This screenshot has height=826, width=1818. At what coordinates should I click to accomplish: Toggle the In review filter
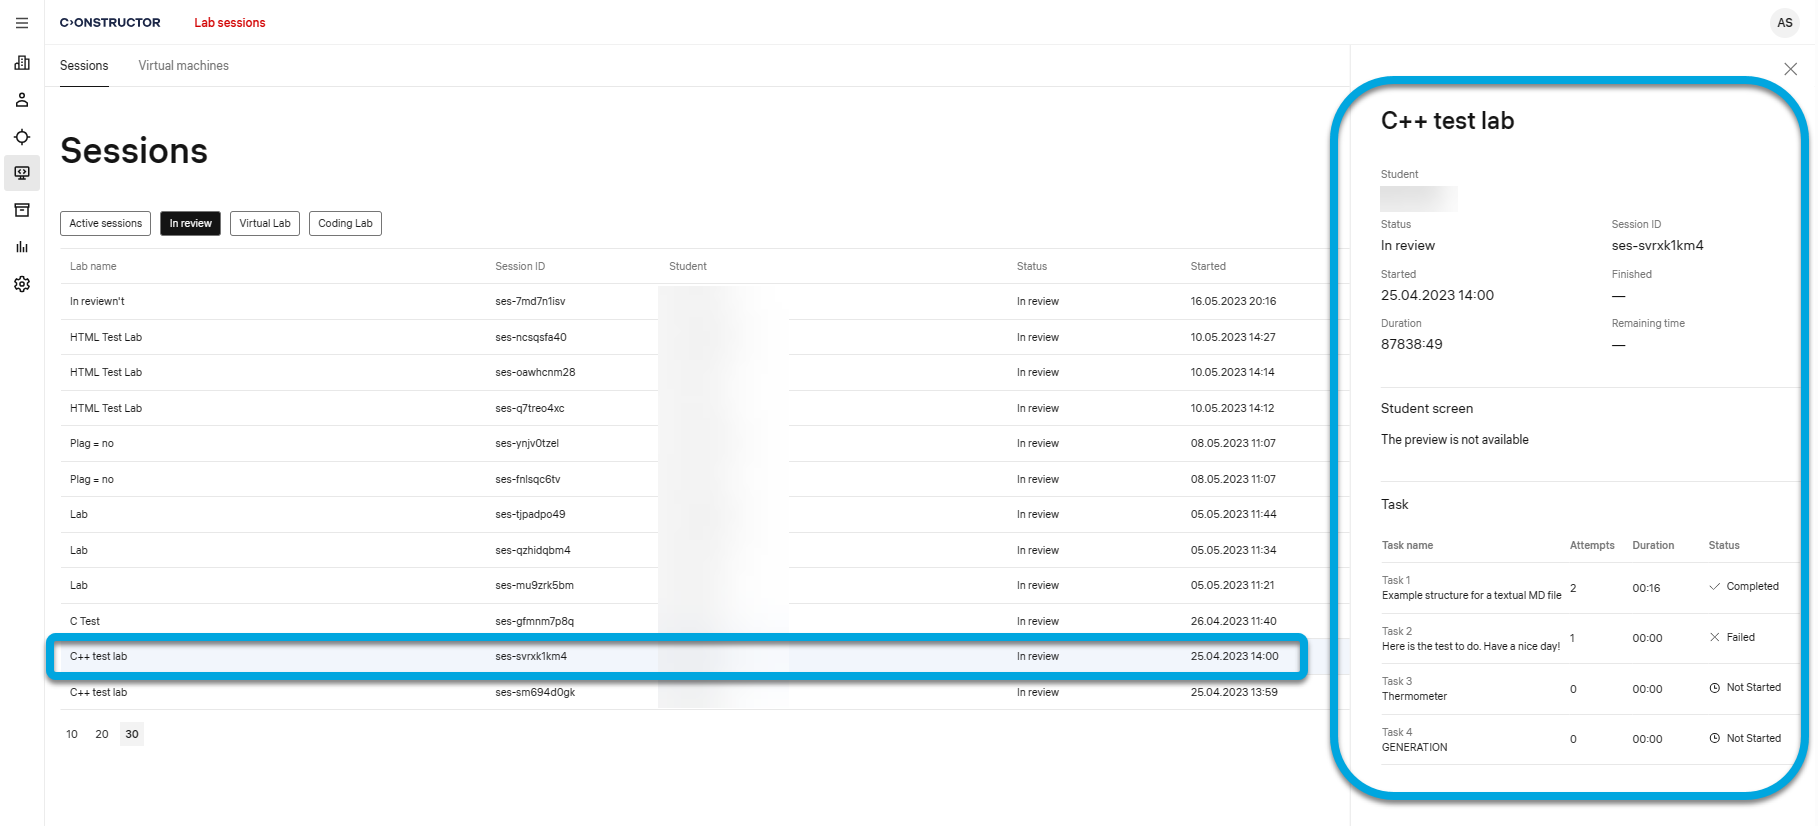(x=190, y=224)
